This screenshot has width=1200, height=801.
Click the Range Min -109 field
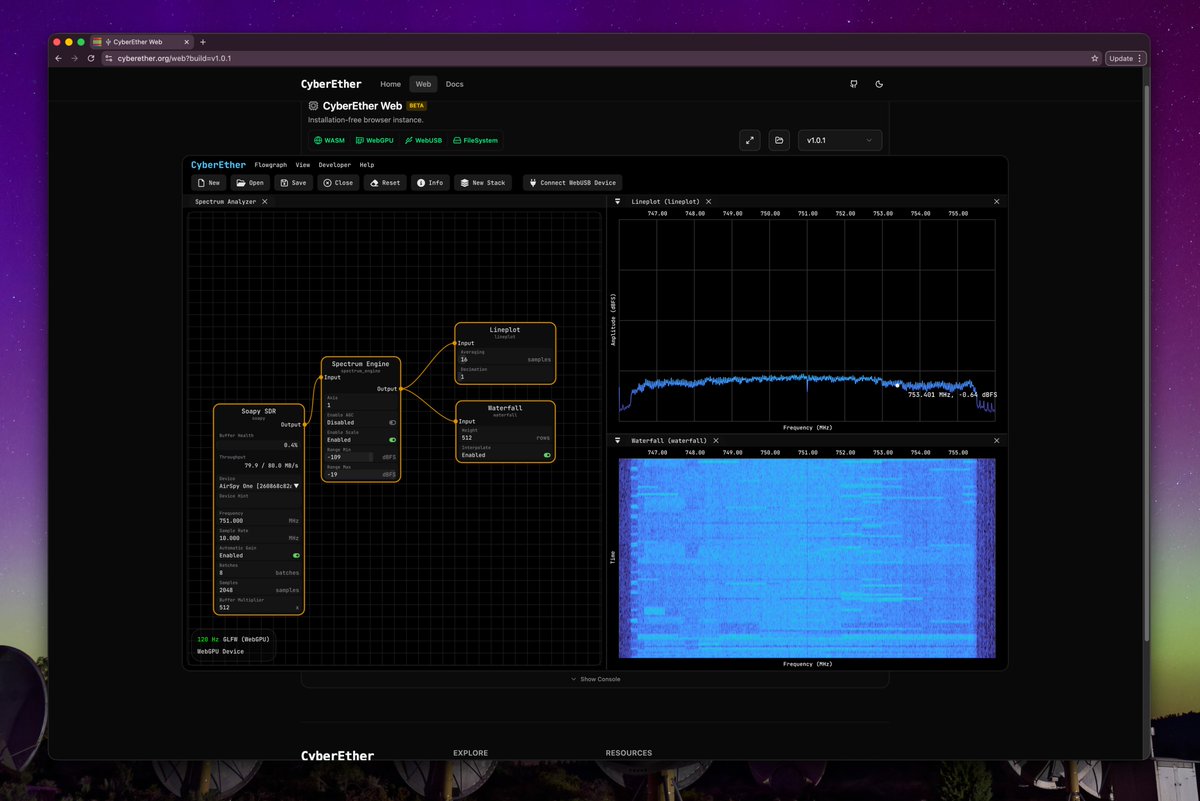tap(362, 457)
